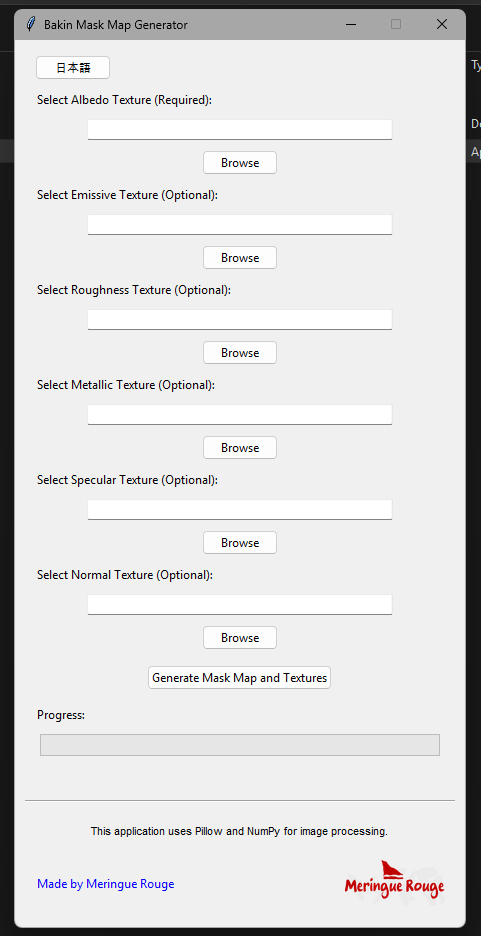This screenshot has width=481, height=936.
Task: Browse for the Specular texture file
Action: (240, 542)
